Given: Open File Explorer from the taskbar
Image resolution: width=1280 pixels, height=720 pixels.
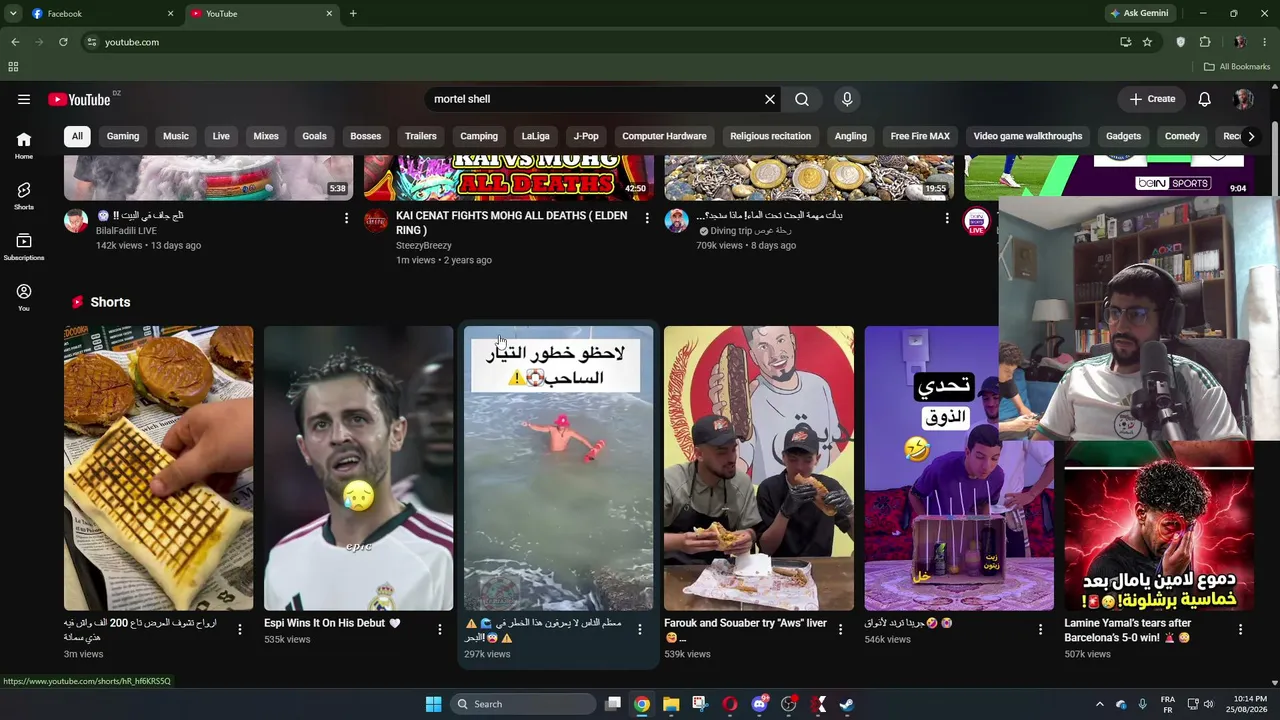Looking at the screenshot, I should click(671, 704).
